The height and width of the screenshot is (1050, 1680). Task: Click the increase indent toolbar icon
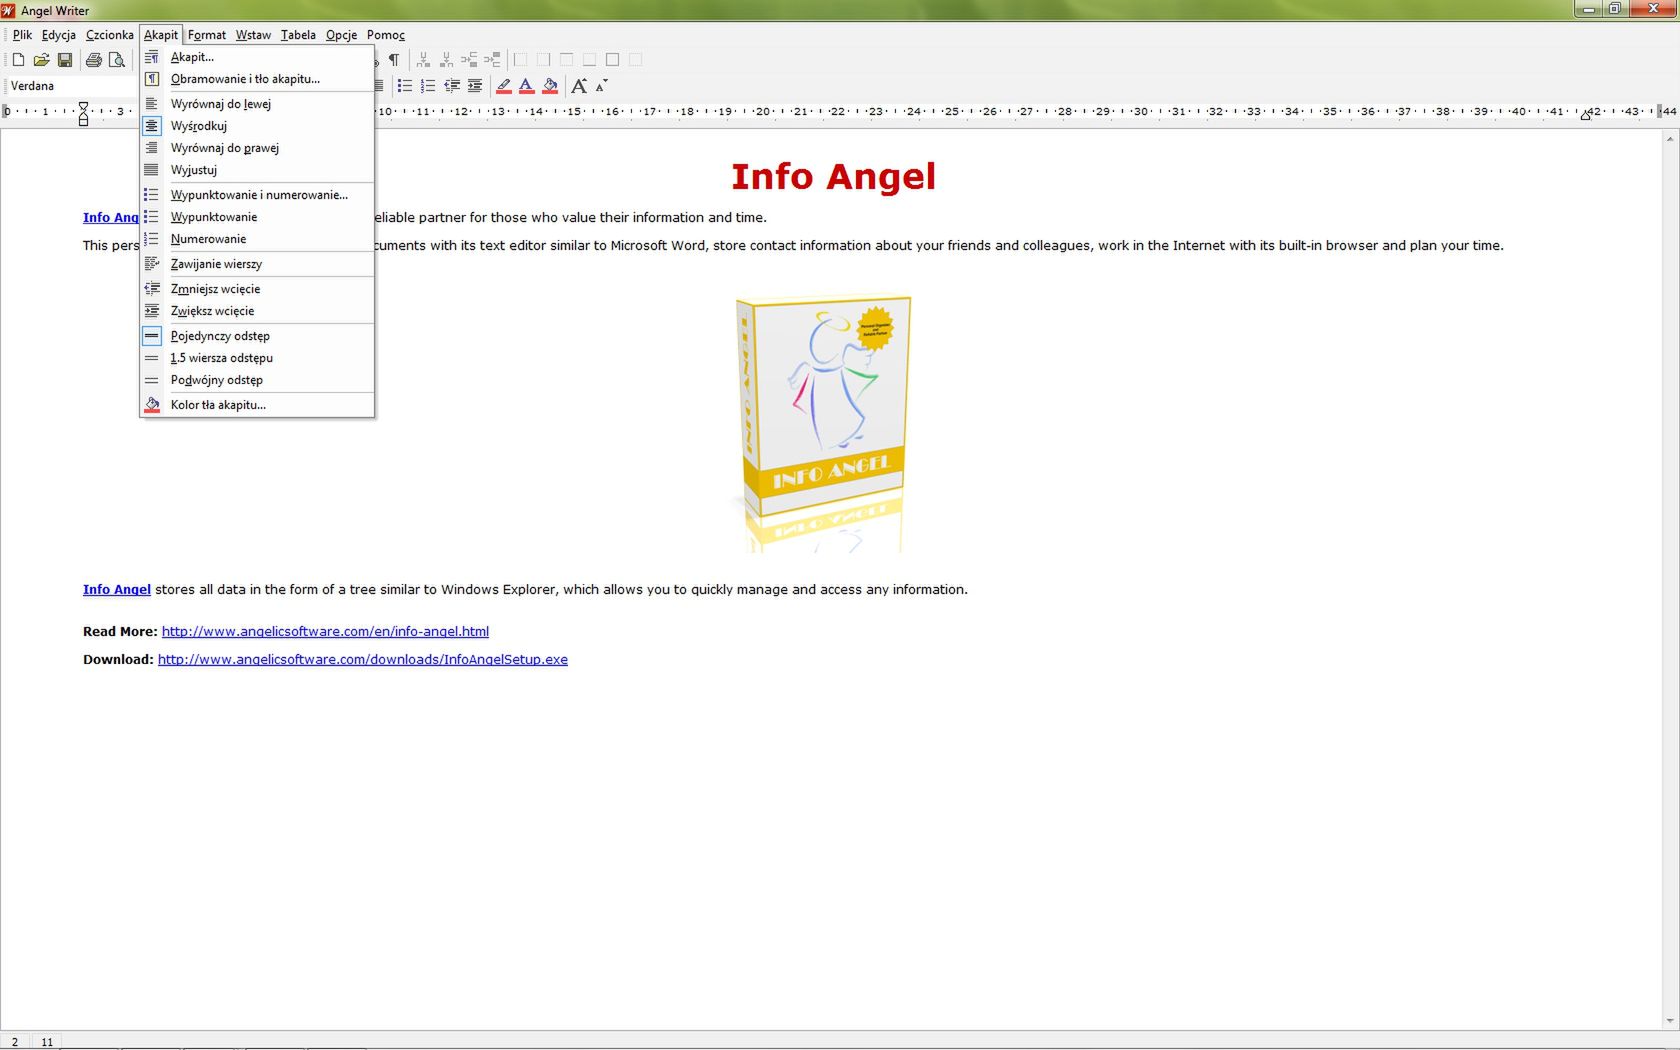pos(475,86)
